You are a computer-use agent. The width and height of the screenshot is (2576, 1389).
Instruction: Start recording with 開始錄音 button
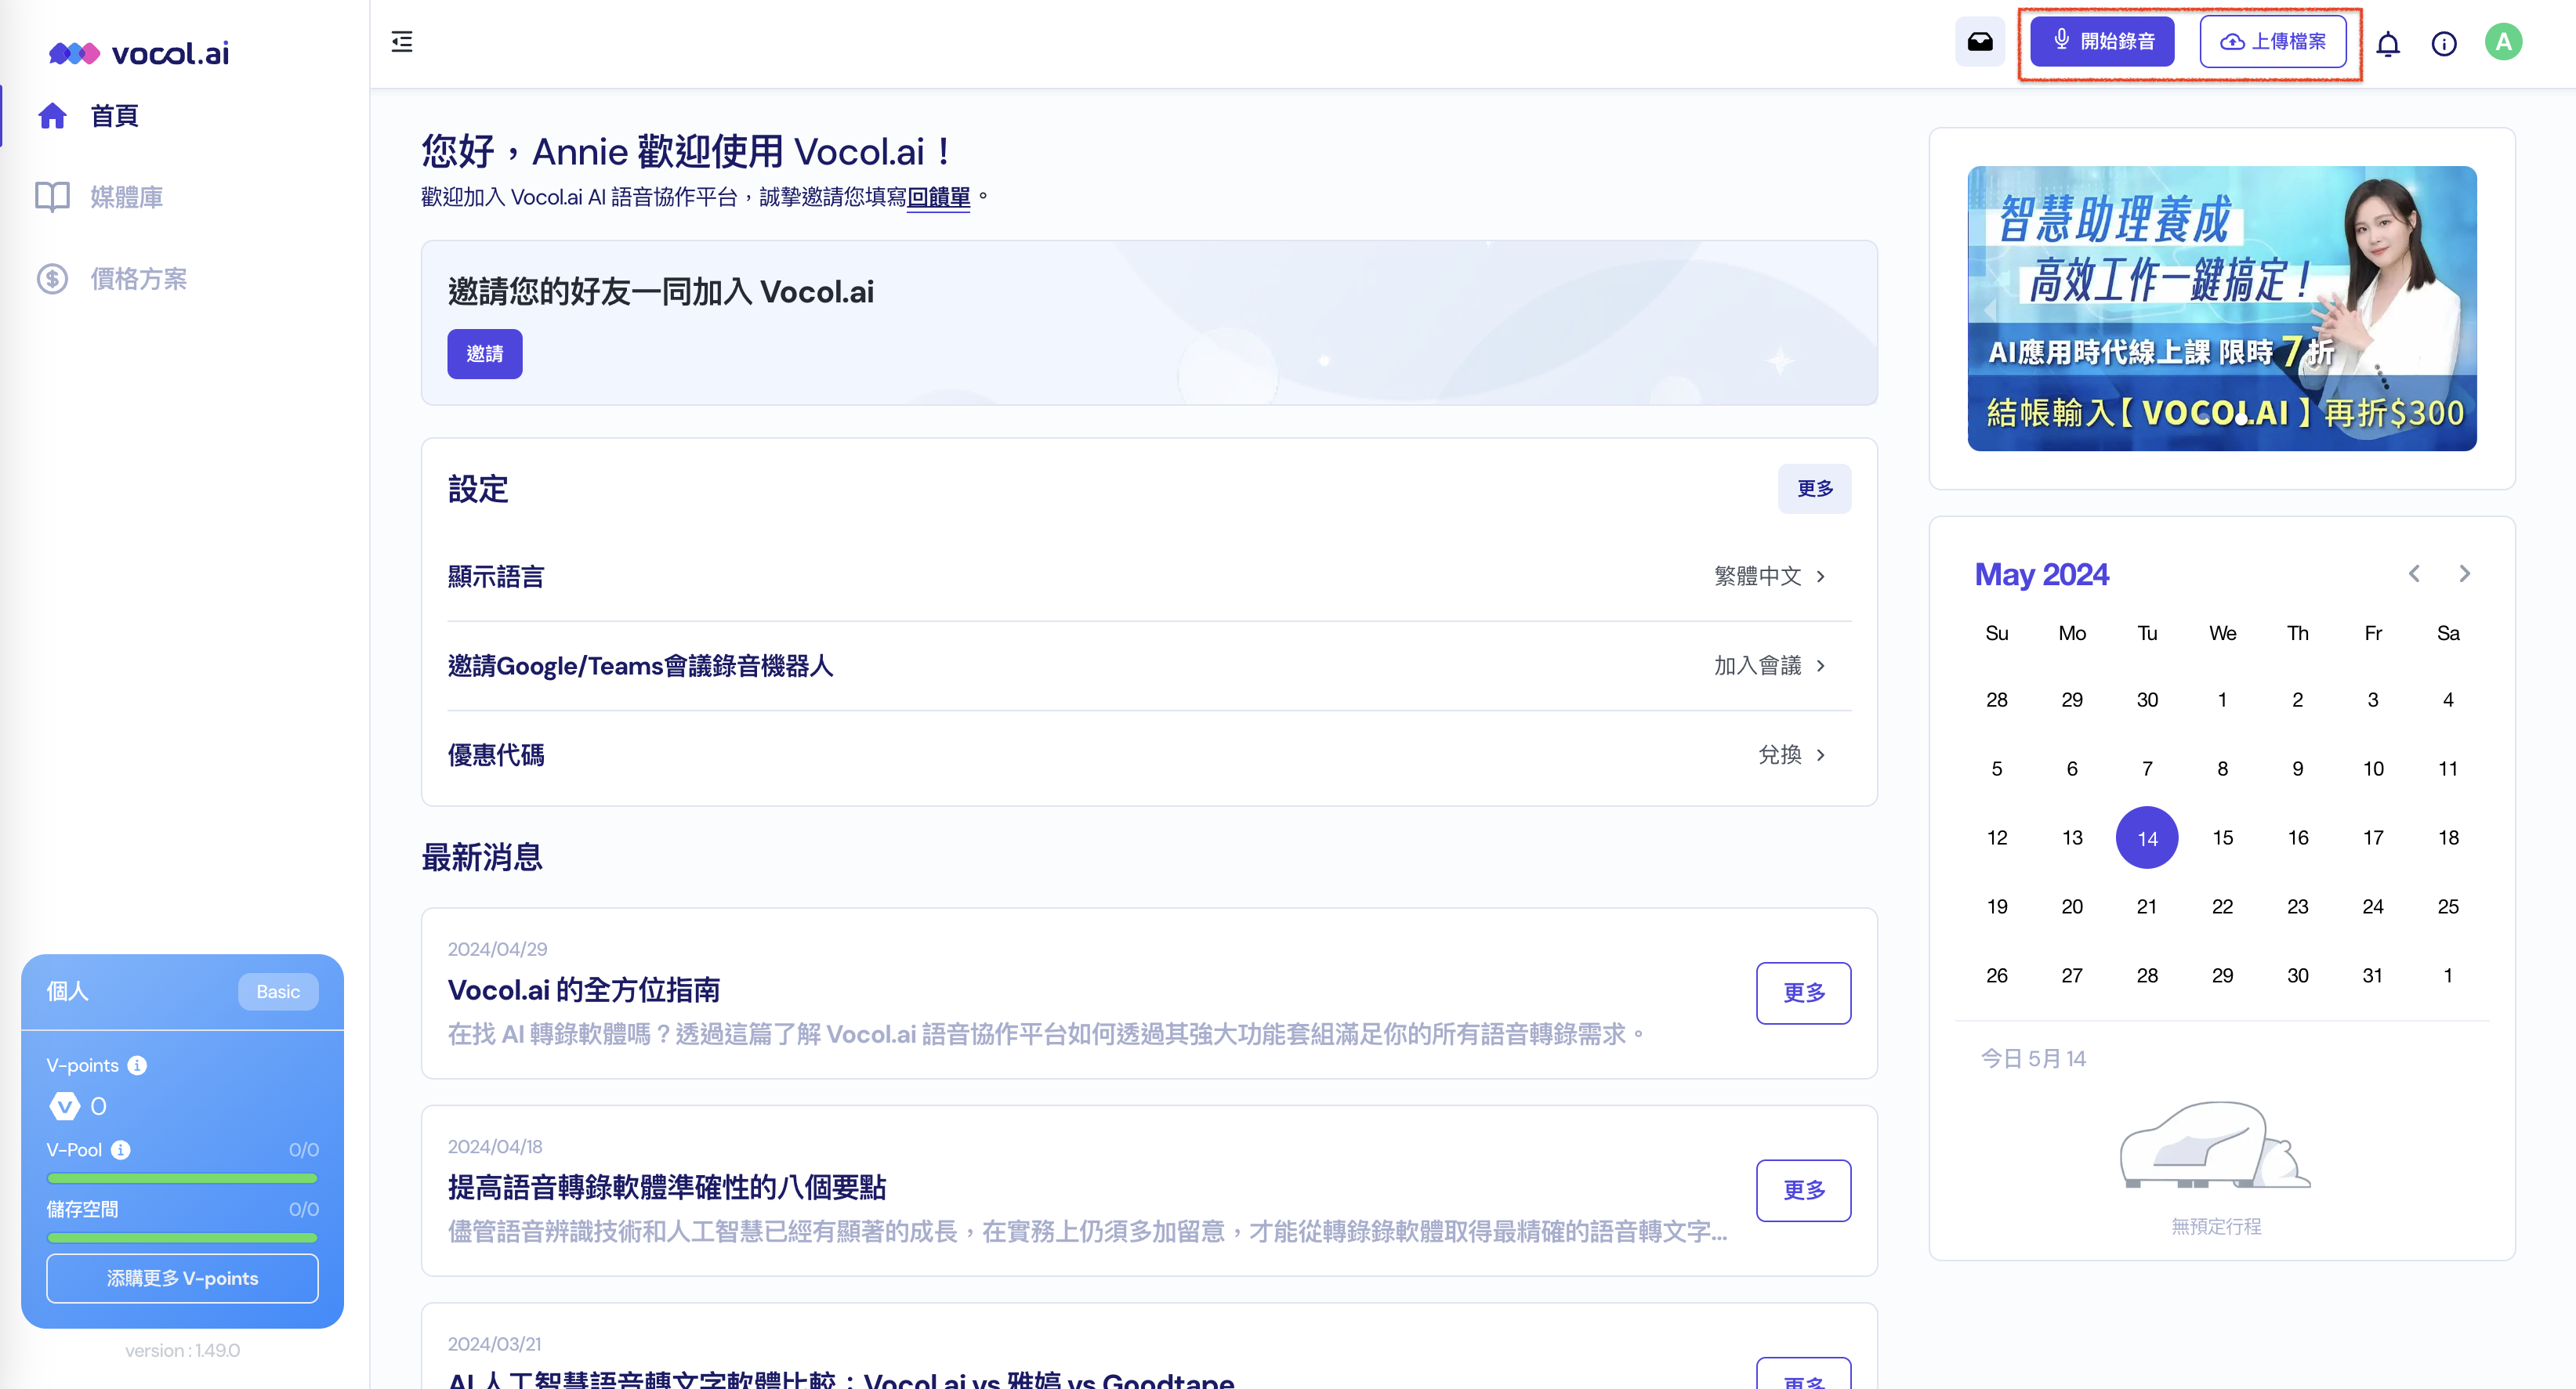pyautogui.click(x=2102, y=42)
